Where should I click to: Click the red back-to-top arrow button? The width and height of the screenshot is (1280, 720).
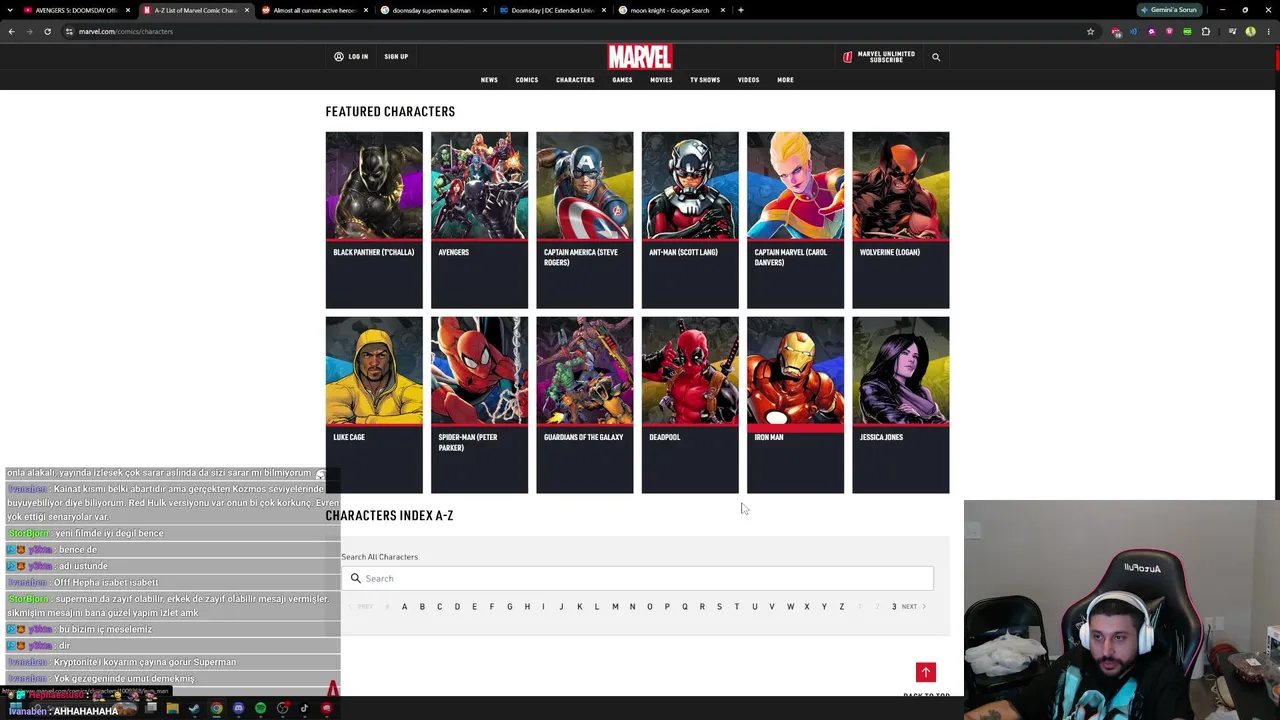point(926,672)
